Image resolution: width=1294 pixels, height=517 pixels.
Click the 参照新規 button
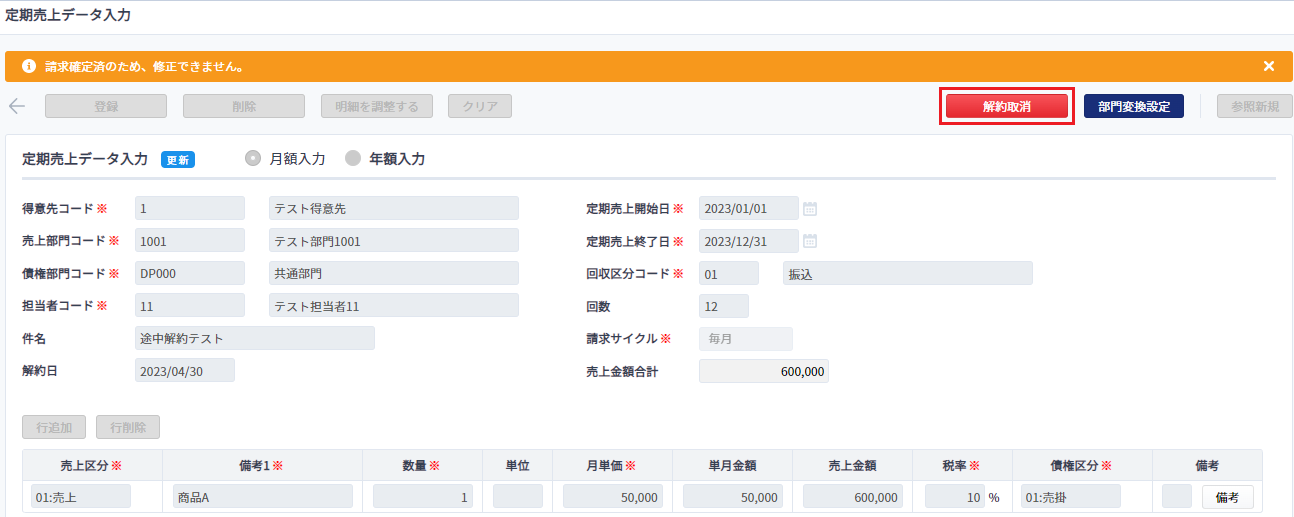[1255, 106]
